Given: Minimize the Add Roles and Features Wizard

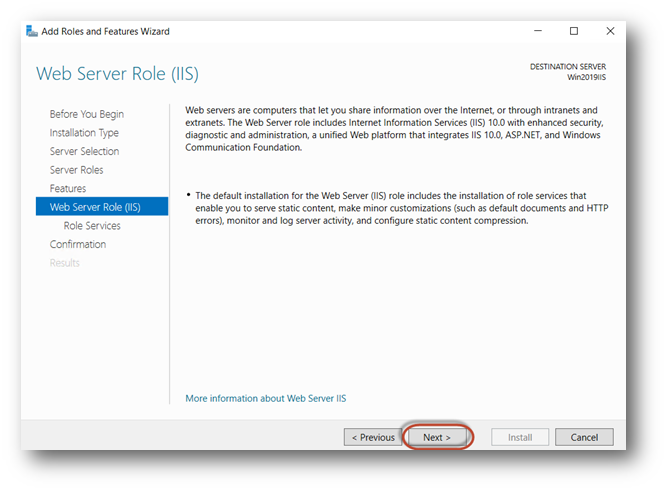Looking at the screenshot, I should 539,31.
